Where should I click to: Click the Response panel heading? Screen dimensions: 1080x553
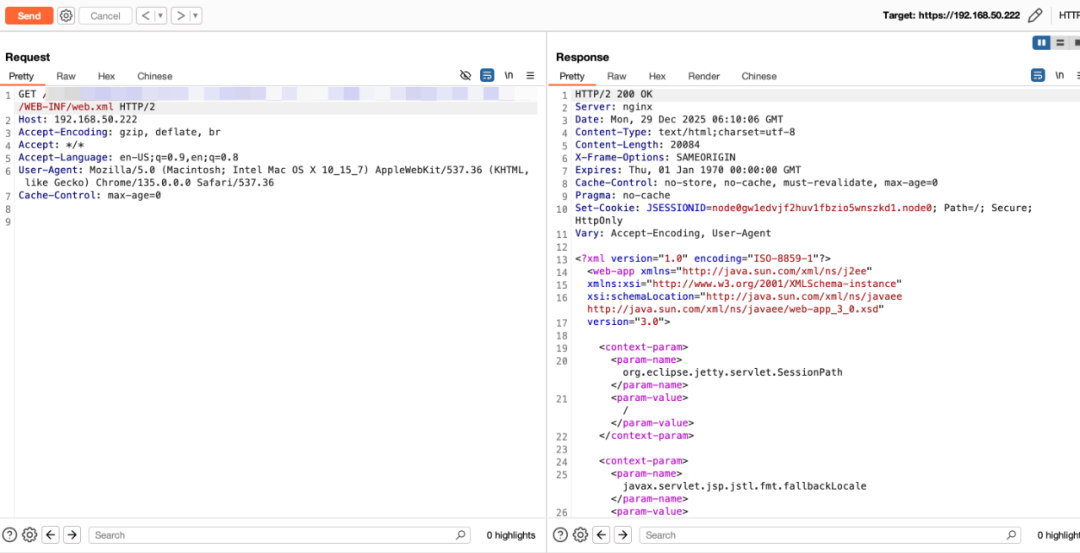click(x=582, y=57)
